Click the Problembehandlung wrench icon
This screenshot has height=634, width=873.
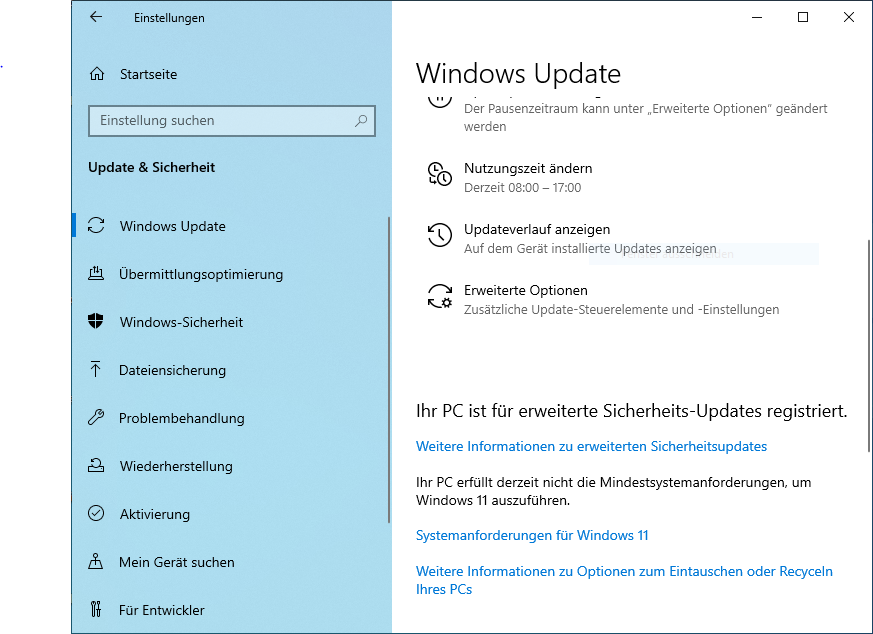tap(97, 418)
